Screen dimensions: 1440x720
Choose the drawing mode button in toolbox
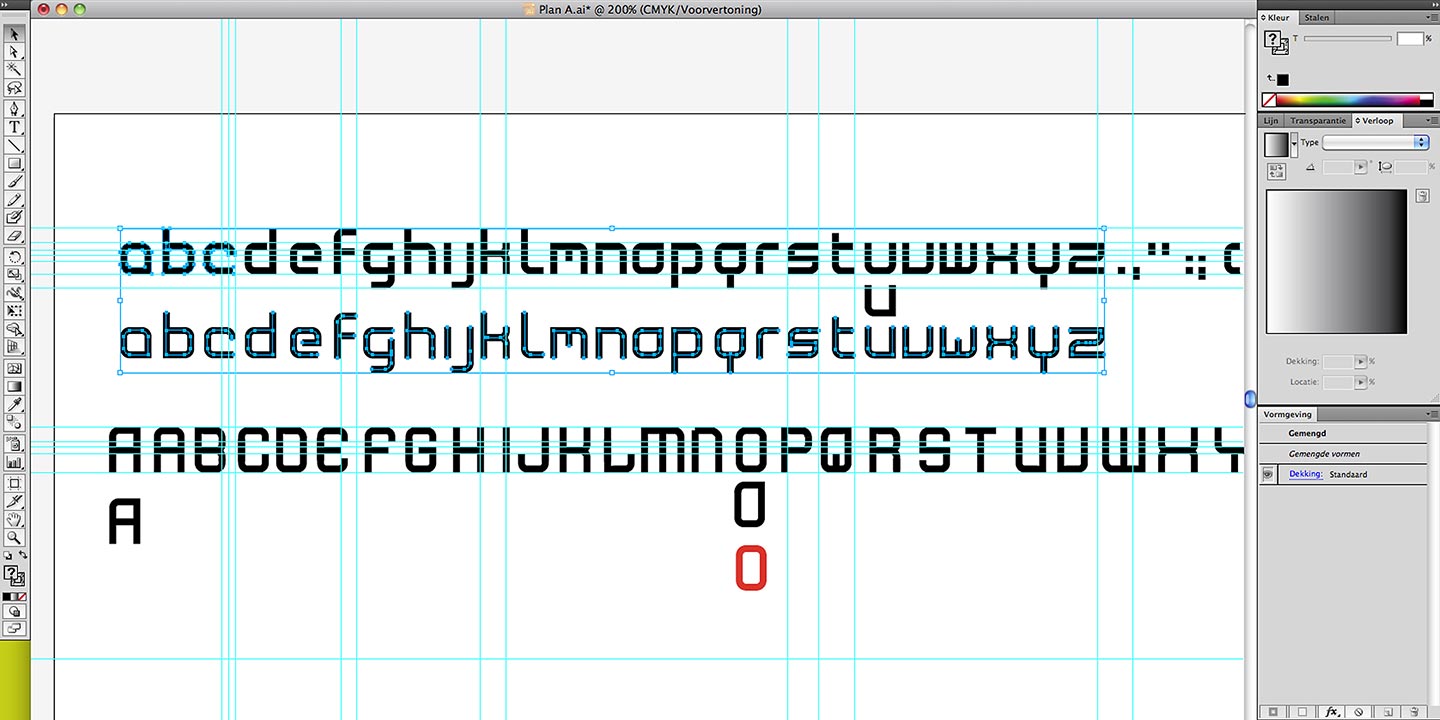tap(15, 611)
